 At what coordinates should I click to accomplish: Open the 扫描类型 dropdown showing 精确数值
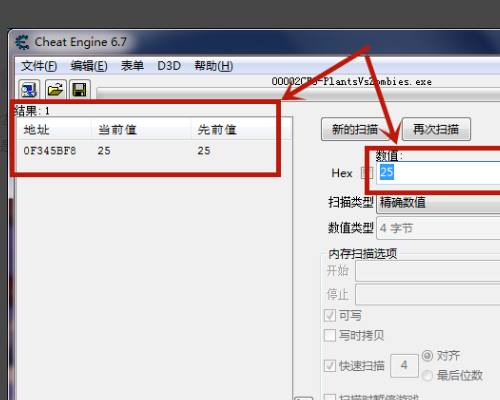[438, 203]
